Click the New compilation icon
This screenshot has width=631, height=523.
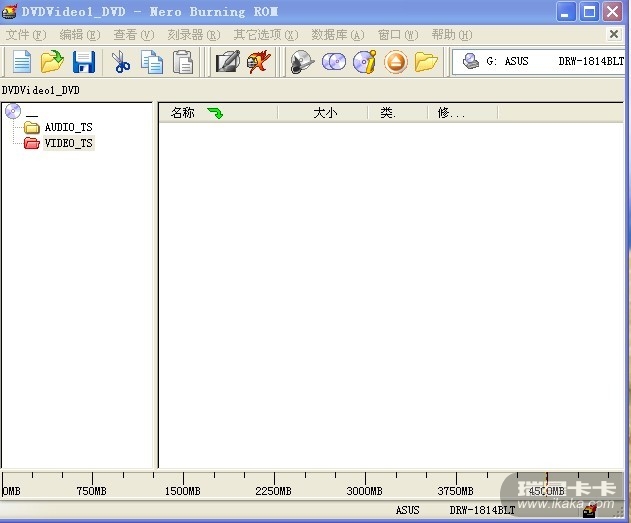21,62
